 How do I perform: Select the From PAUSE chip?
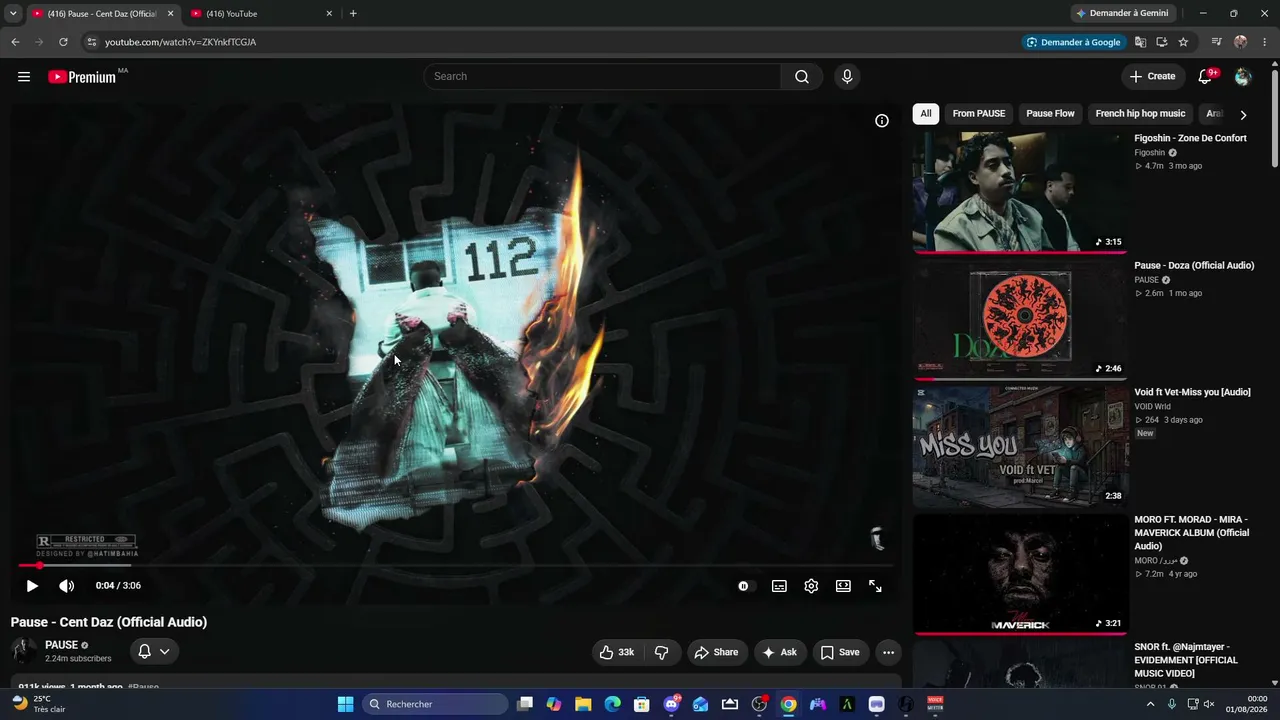979,114
